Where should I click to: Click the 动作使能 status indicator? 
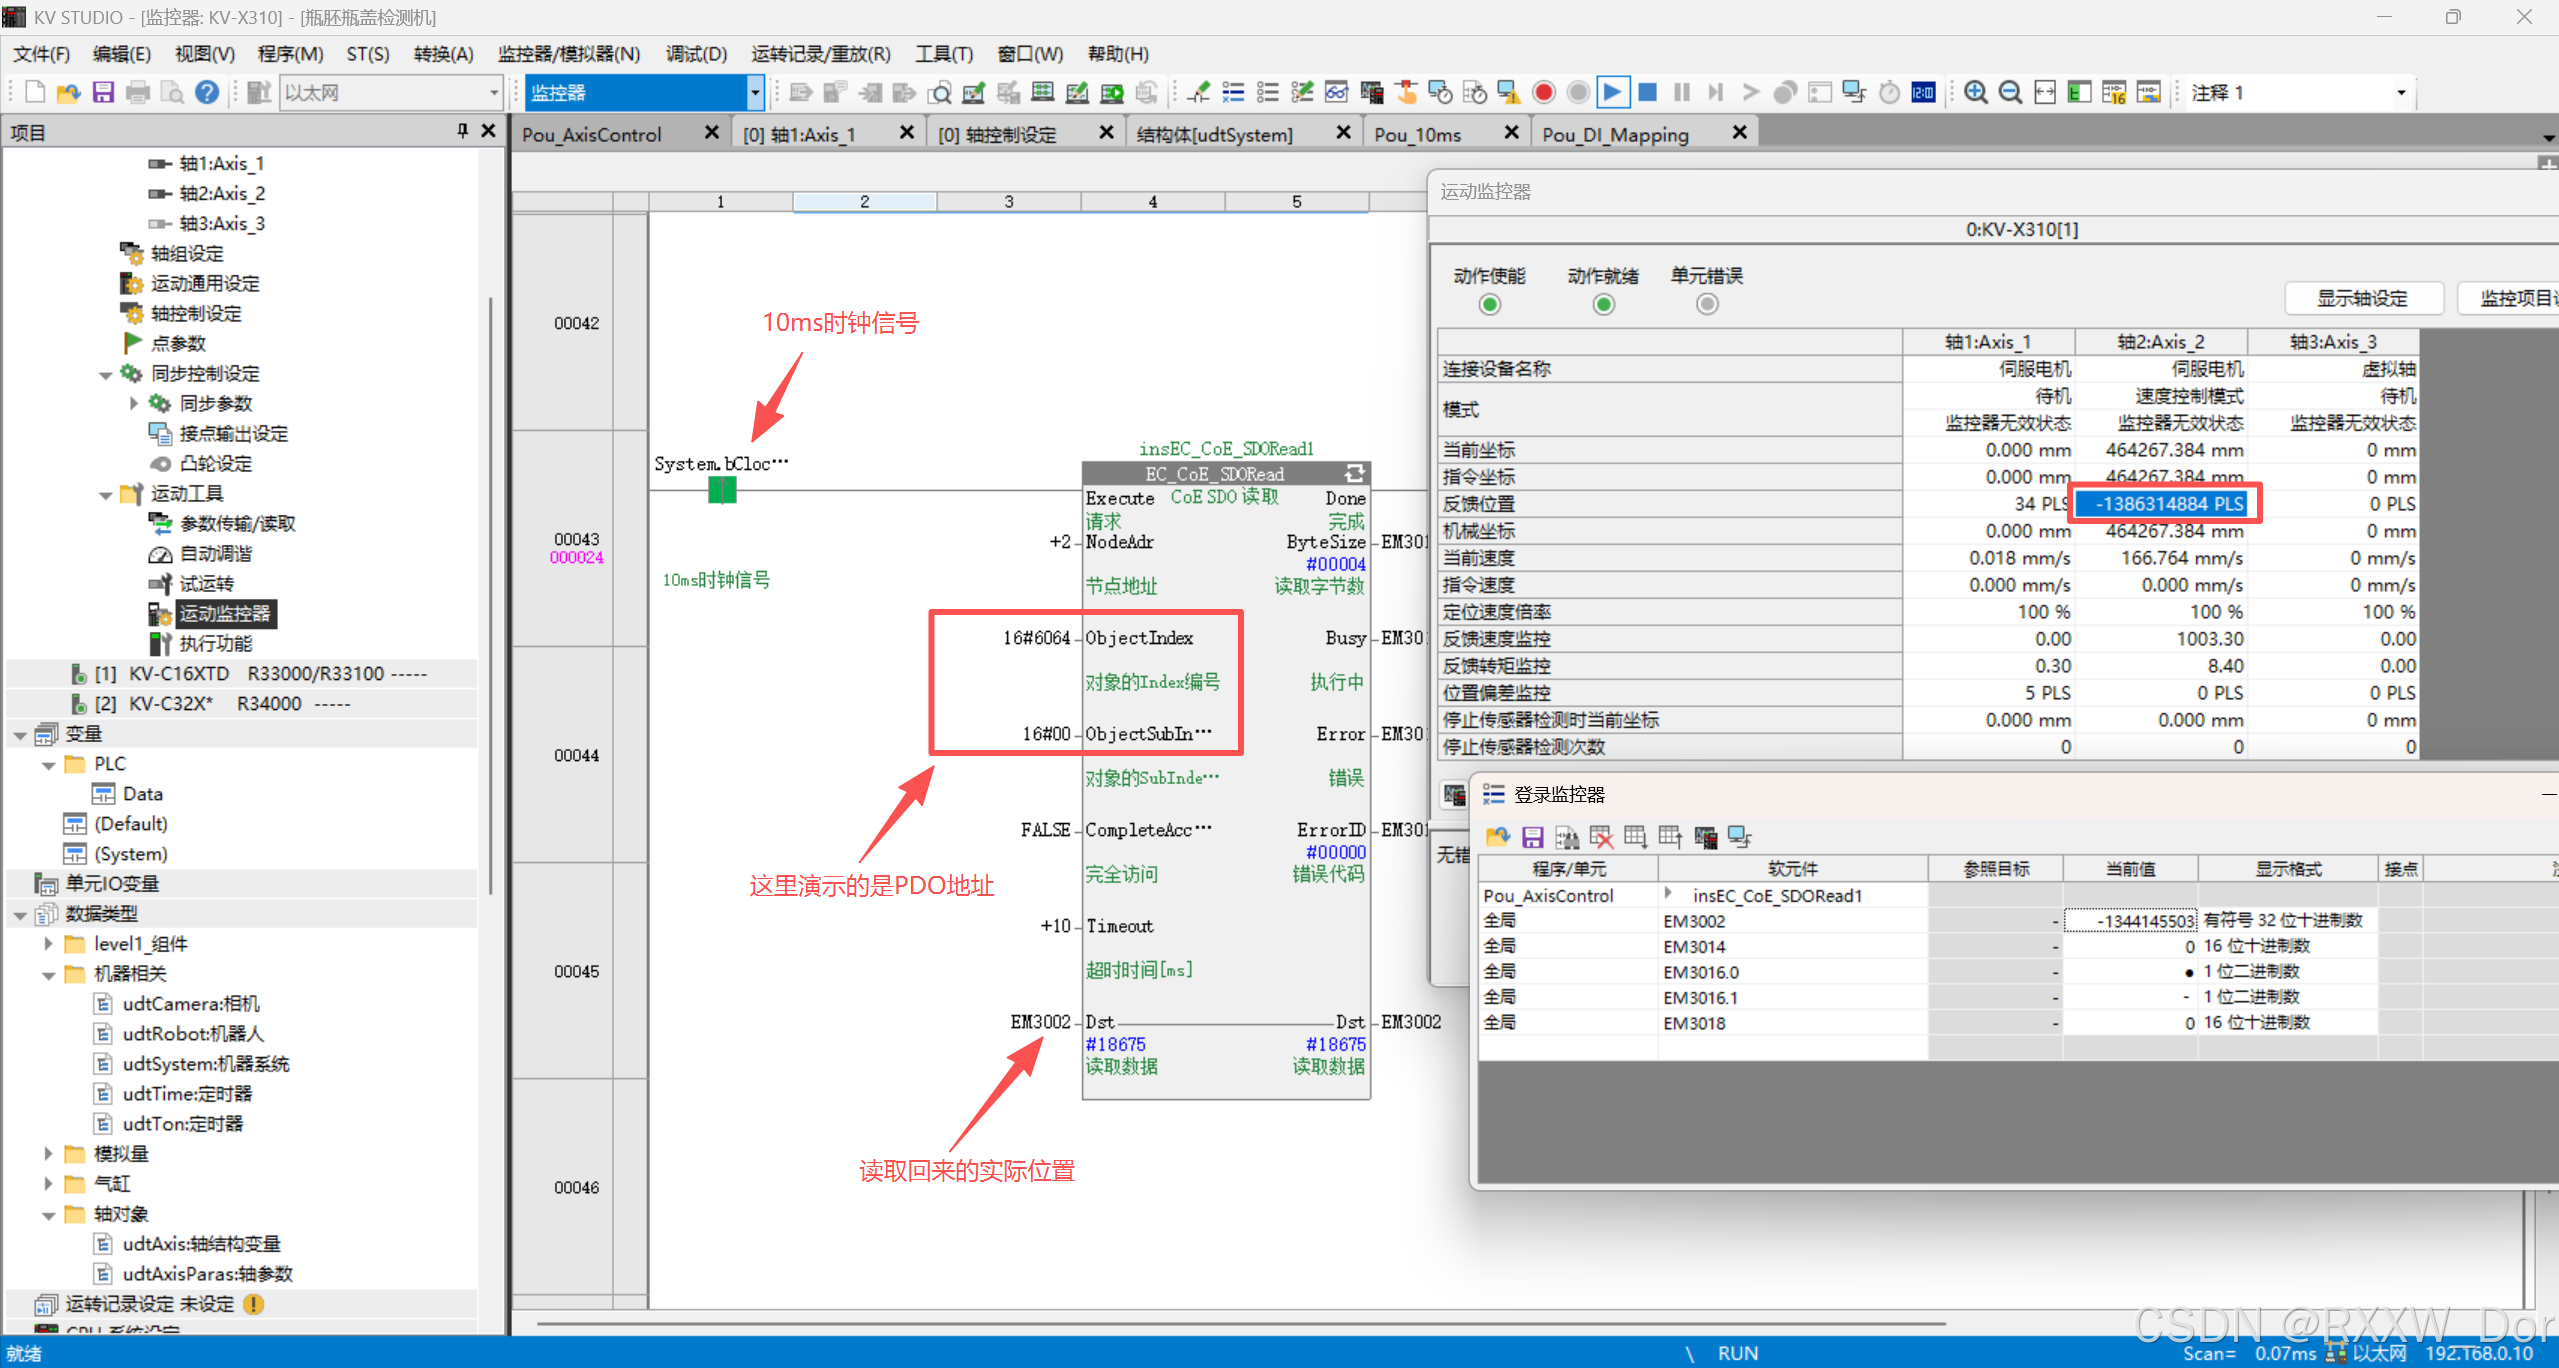tap(1489, 304)
